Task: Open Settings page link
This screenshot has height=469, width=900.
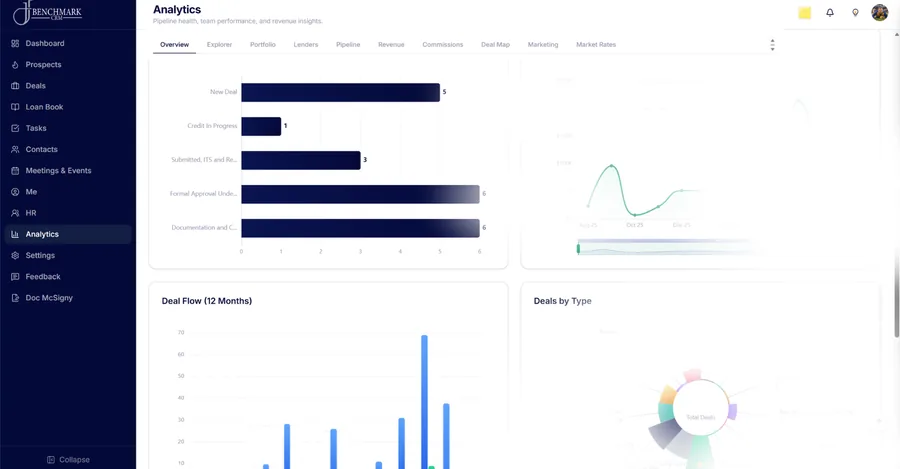Action: click(40, 256)
